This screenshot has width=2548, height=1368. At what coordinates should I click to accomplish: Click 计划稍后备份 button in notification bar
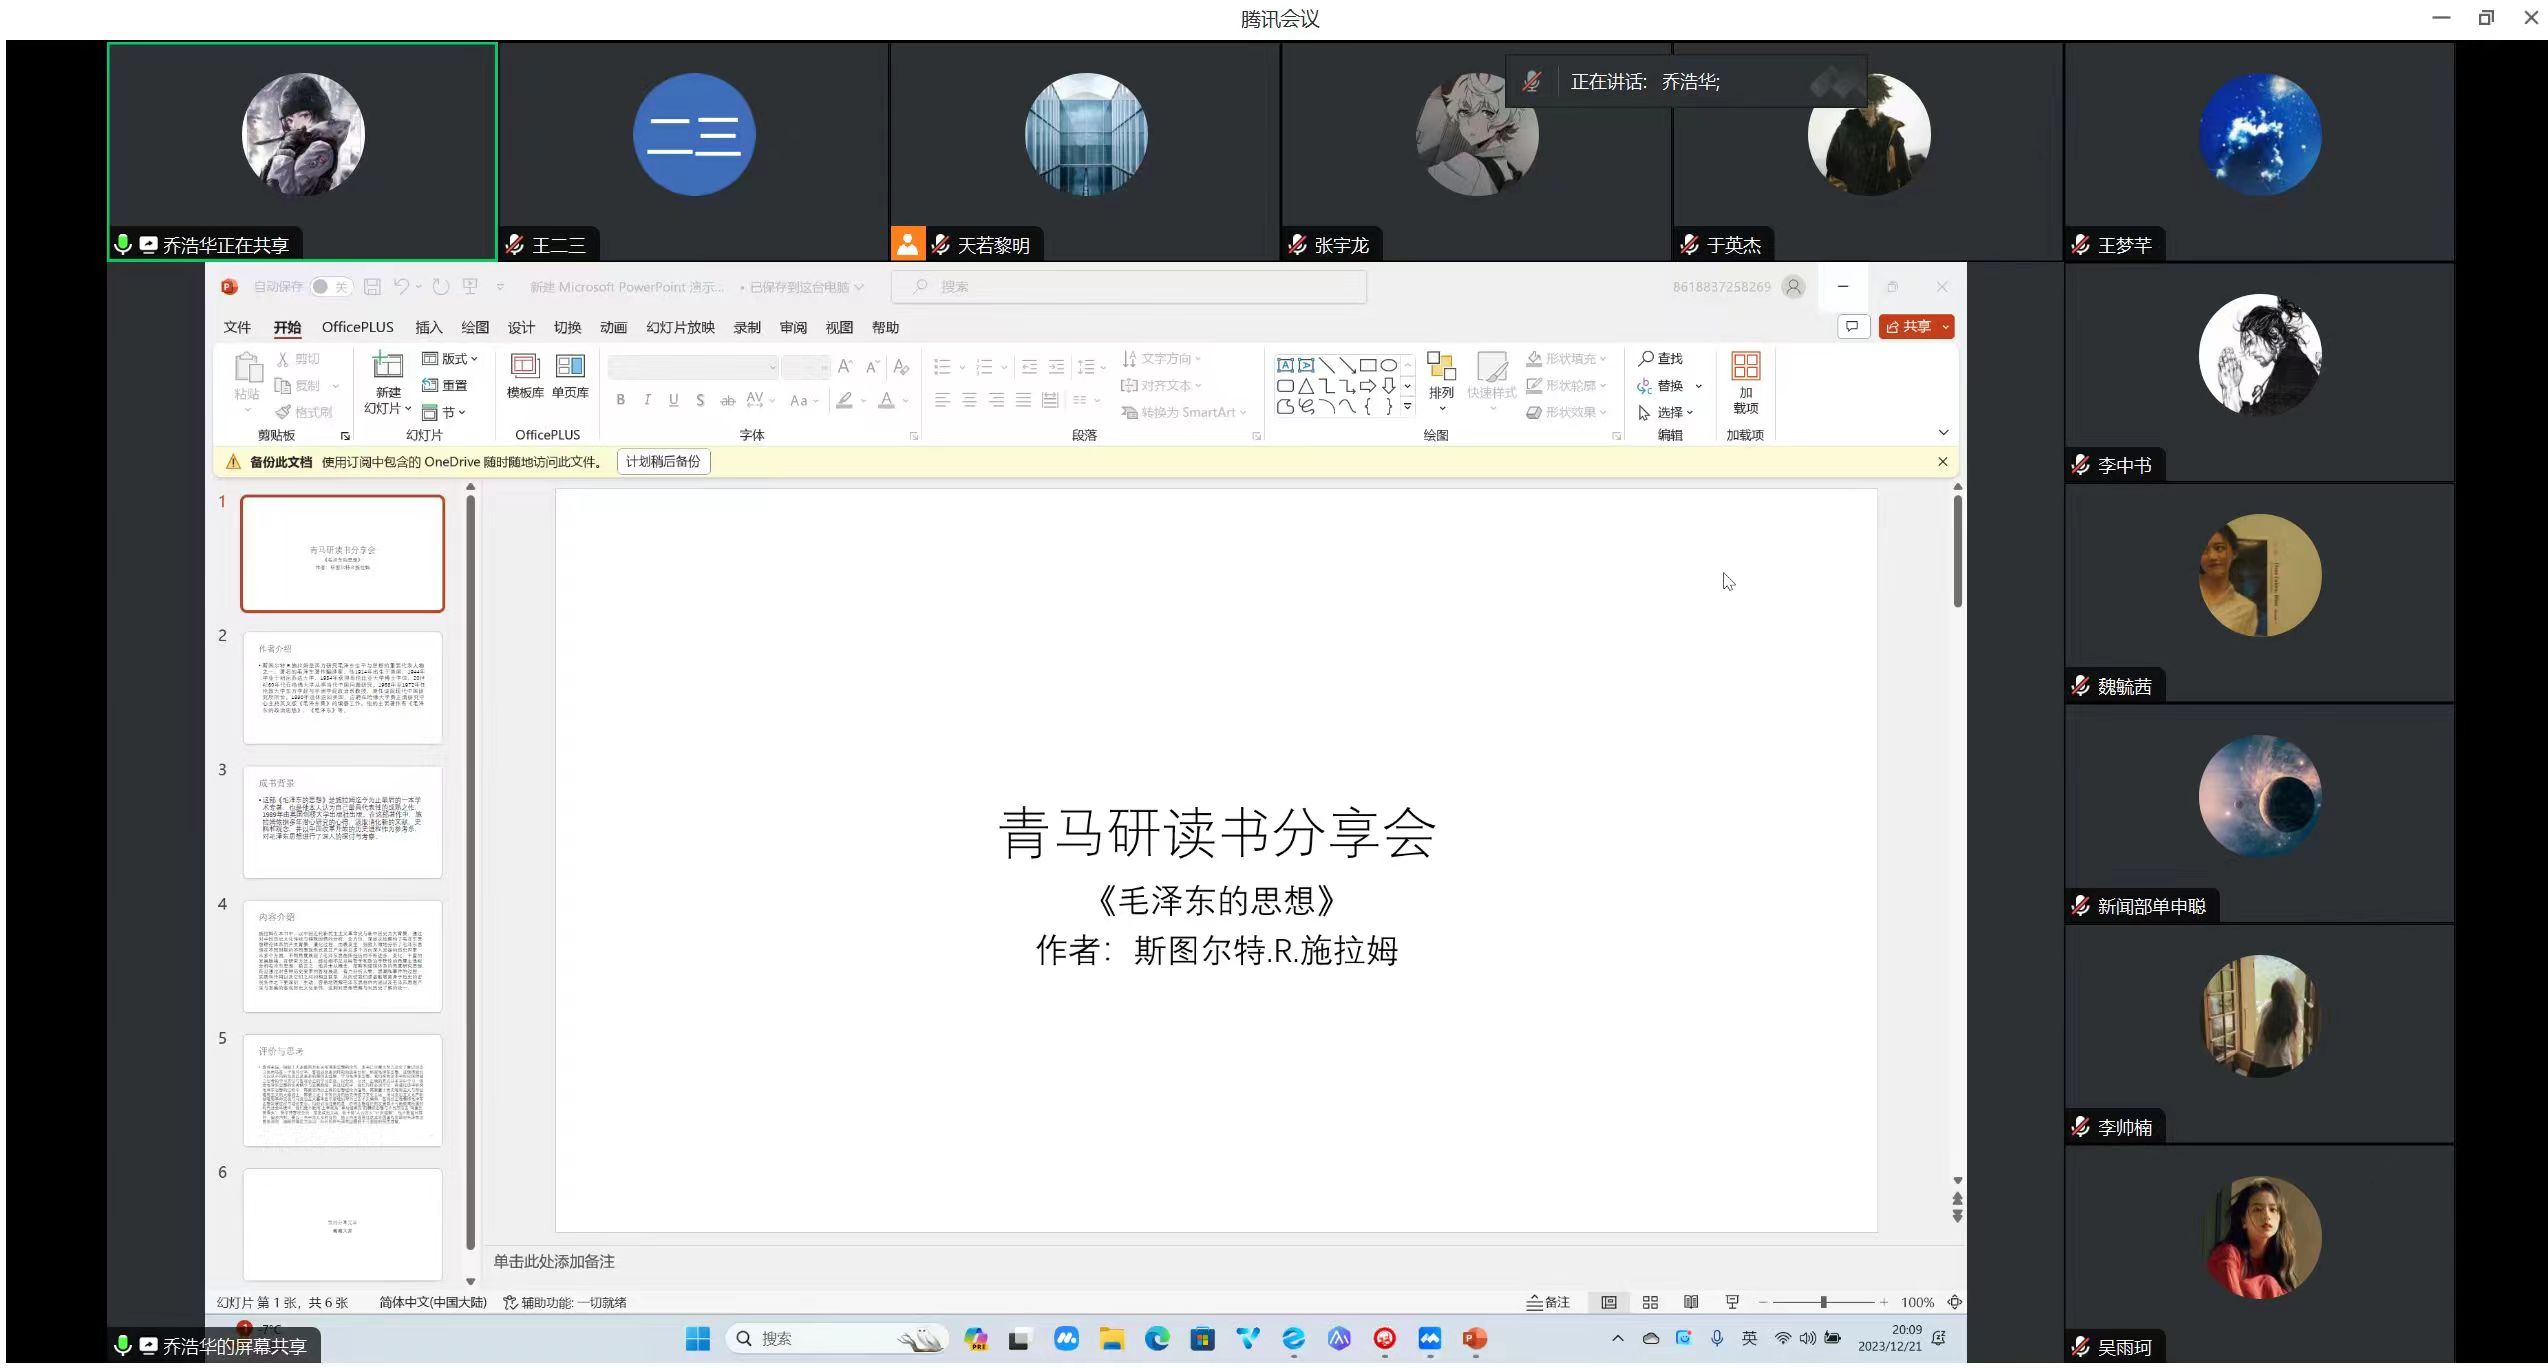[x=663, y=461]
